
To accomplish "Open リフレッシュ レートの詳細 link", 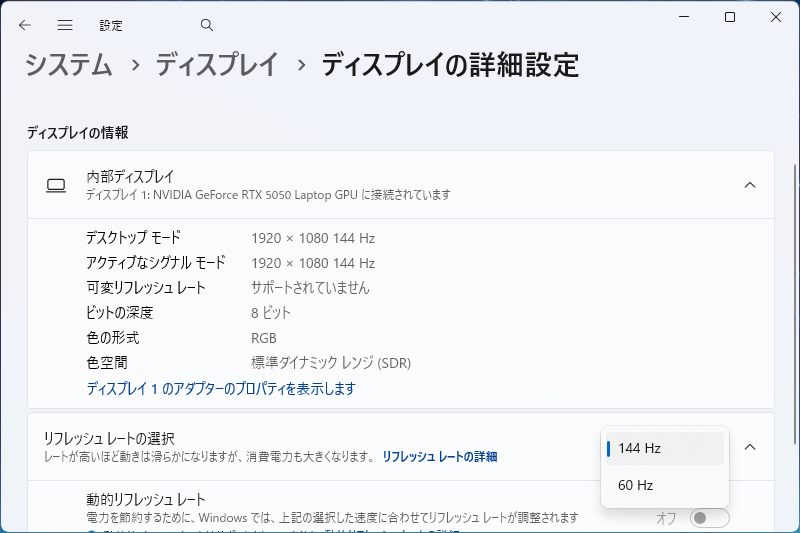I will 440,456.
